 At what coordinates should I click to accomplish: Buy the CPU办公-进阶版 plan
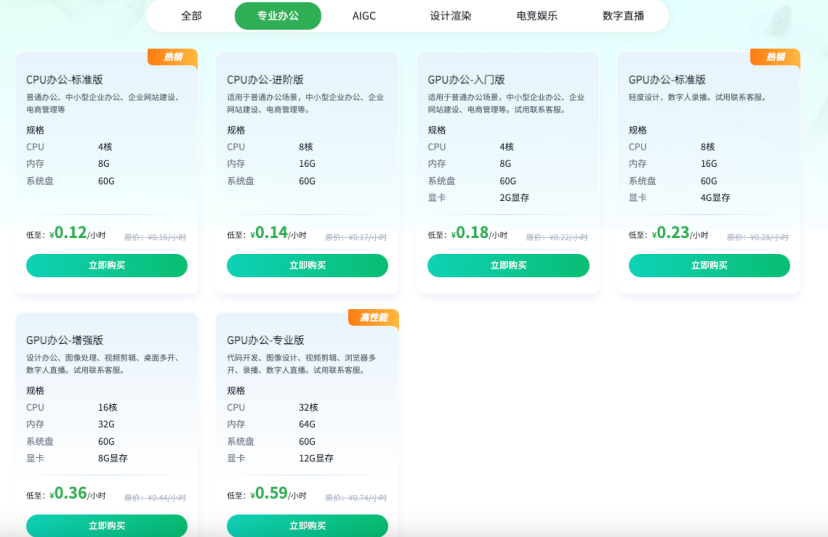[x=307, y=265]
